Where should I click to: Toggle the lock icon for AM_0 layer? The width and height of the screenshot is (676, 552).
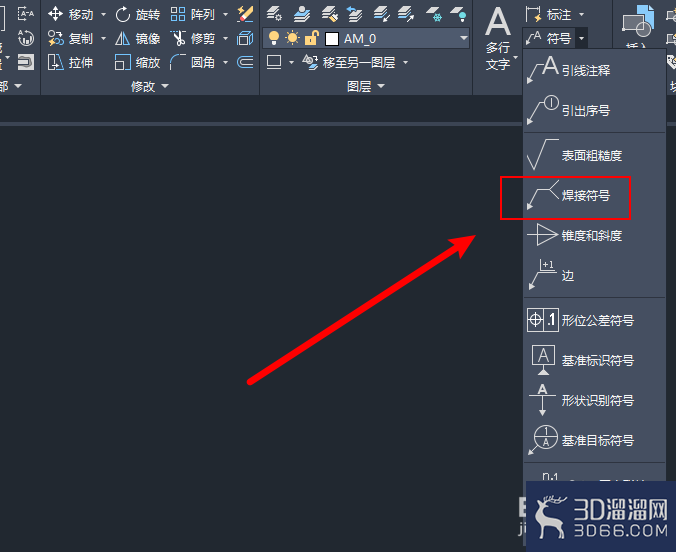311,38
